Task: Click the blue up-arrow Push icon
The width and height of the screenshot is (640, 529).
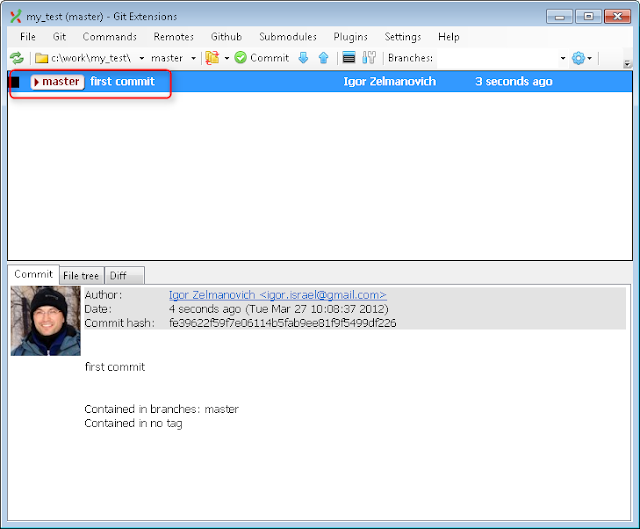Action: [x=323, y=58]
